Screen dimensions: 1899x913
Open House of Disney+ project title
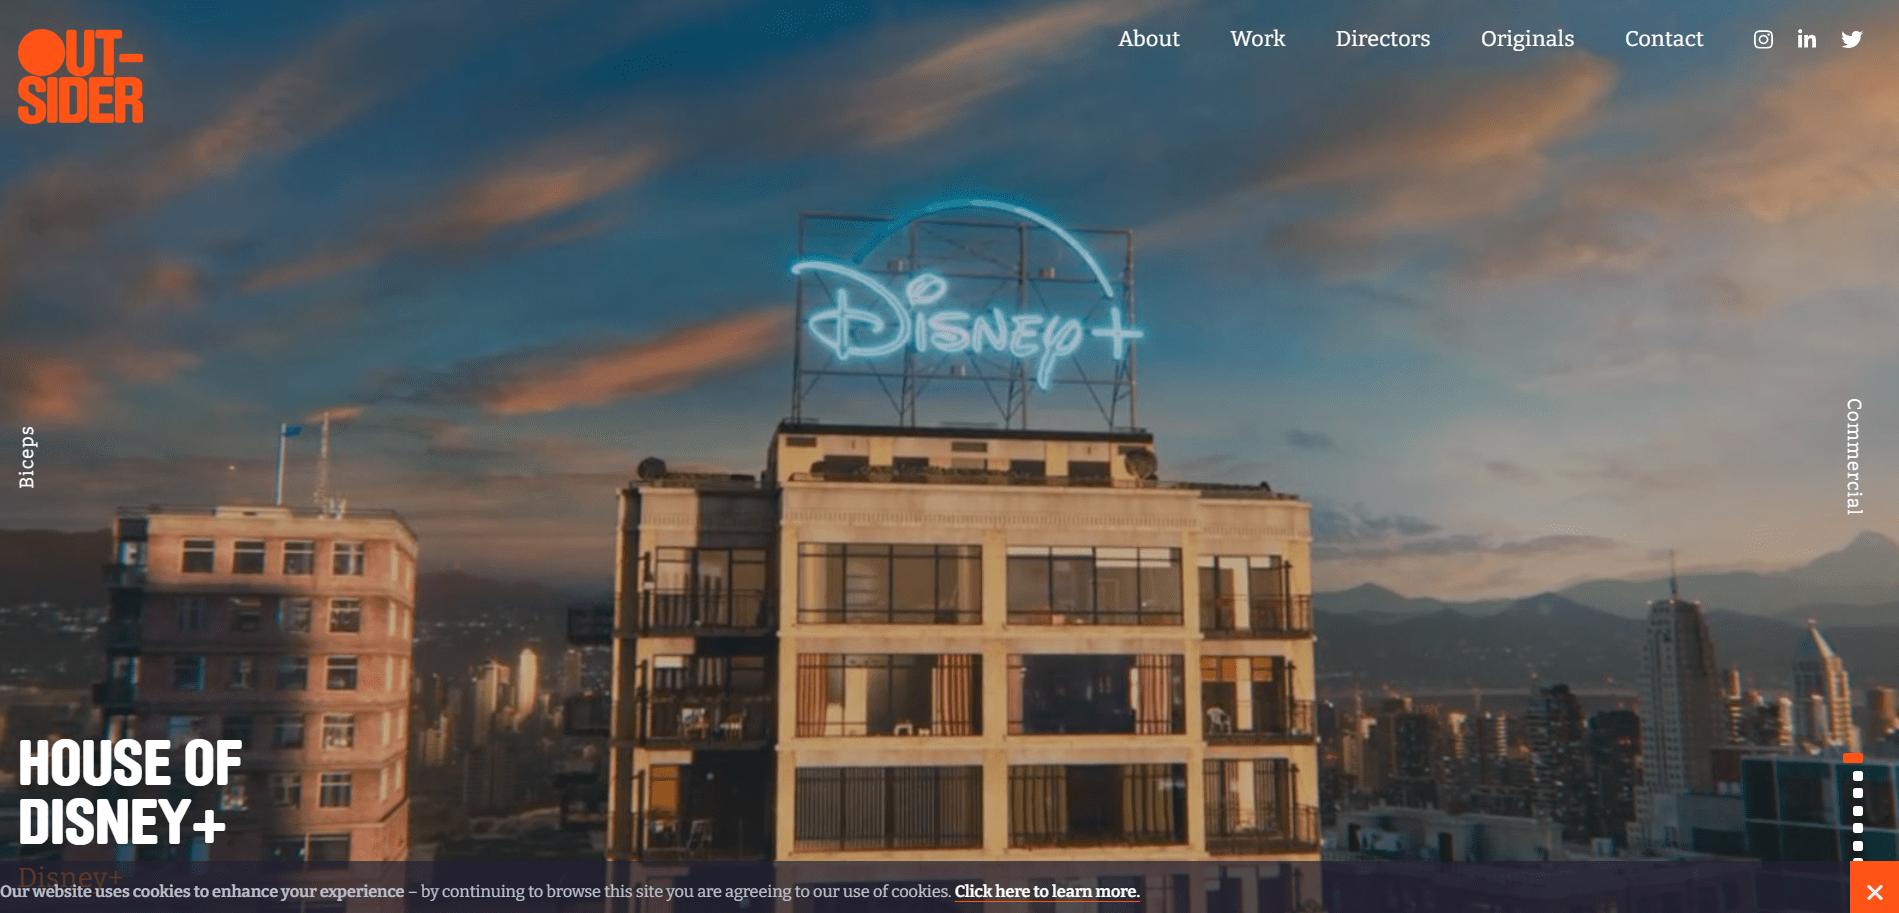[130, 792]
